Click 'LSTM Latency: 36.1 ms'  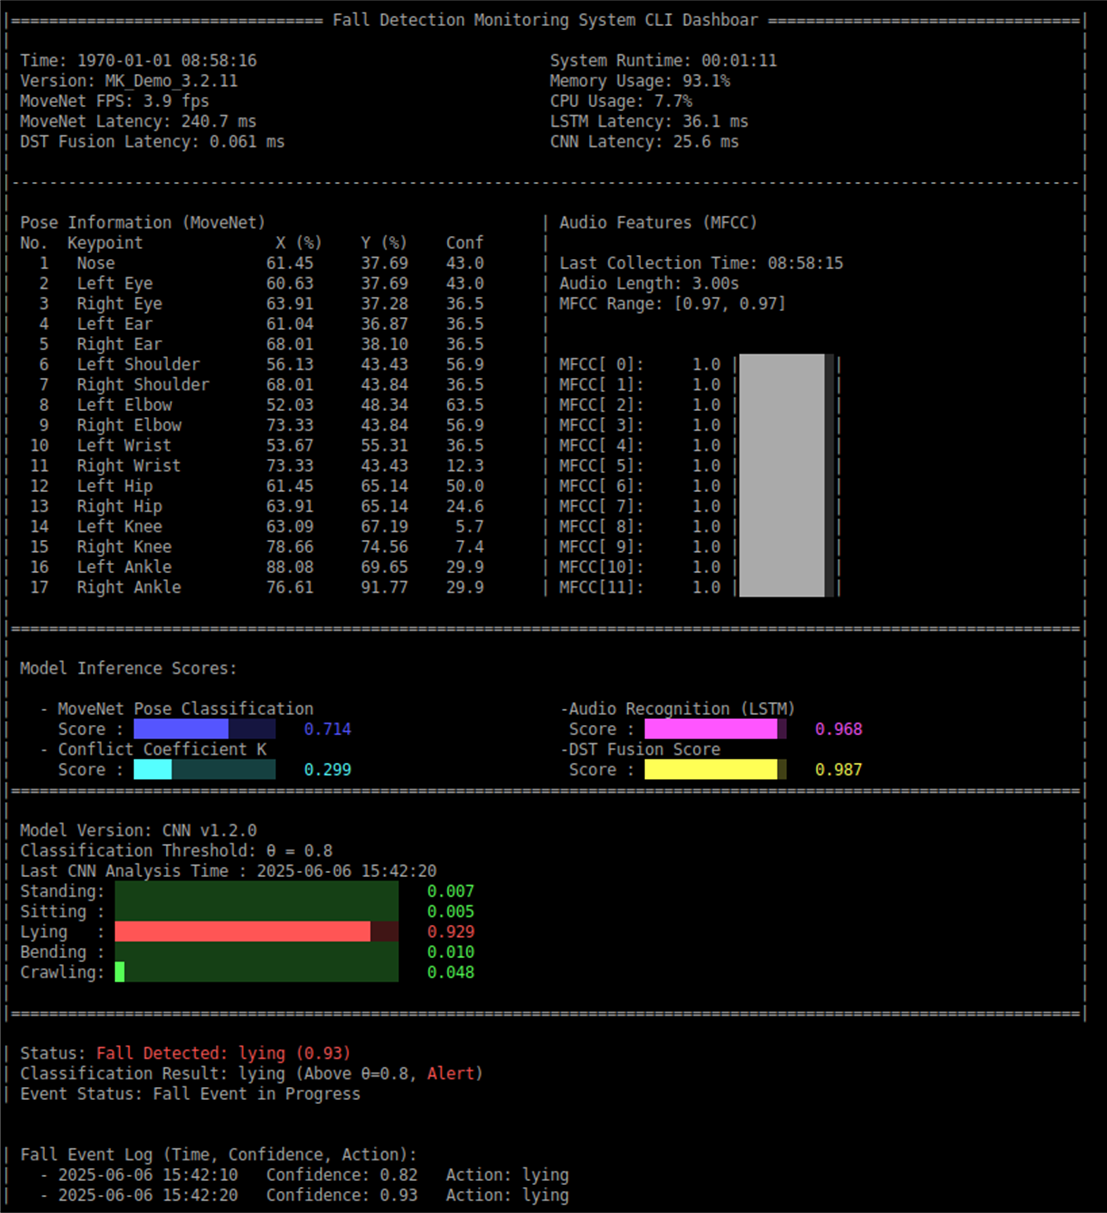click(x=649, y=121)
